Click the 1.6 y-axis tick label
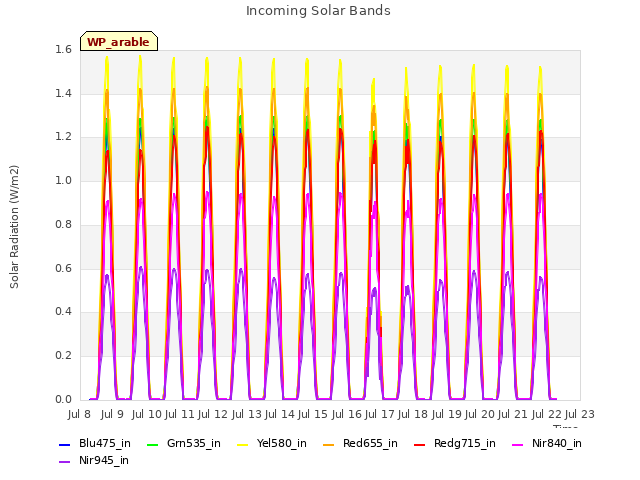 (63, 50)
